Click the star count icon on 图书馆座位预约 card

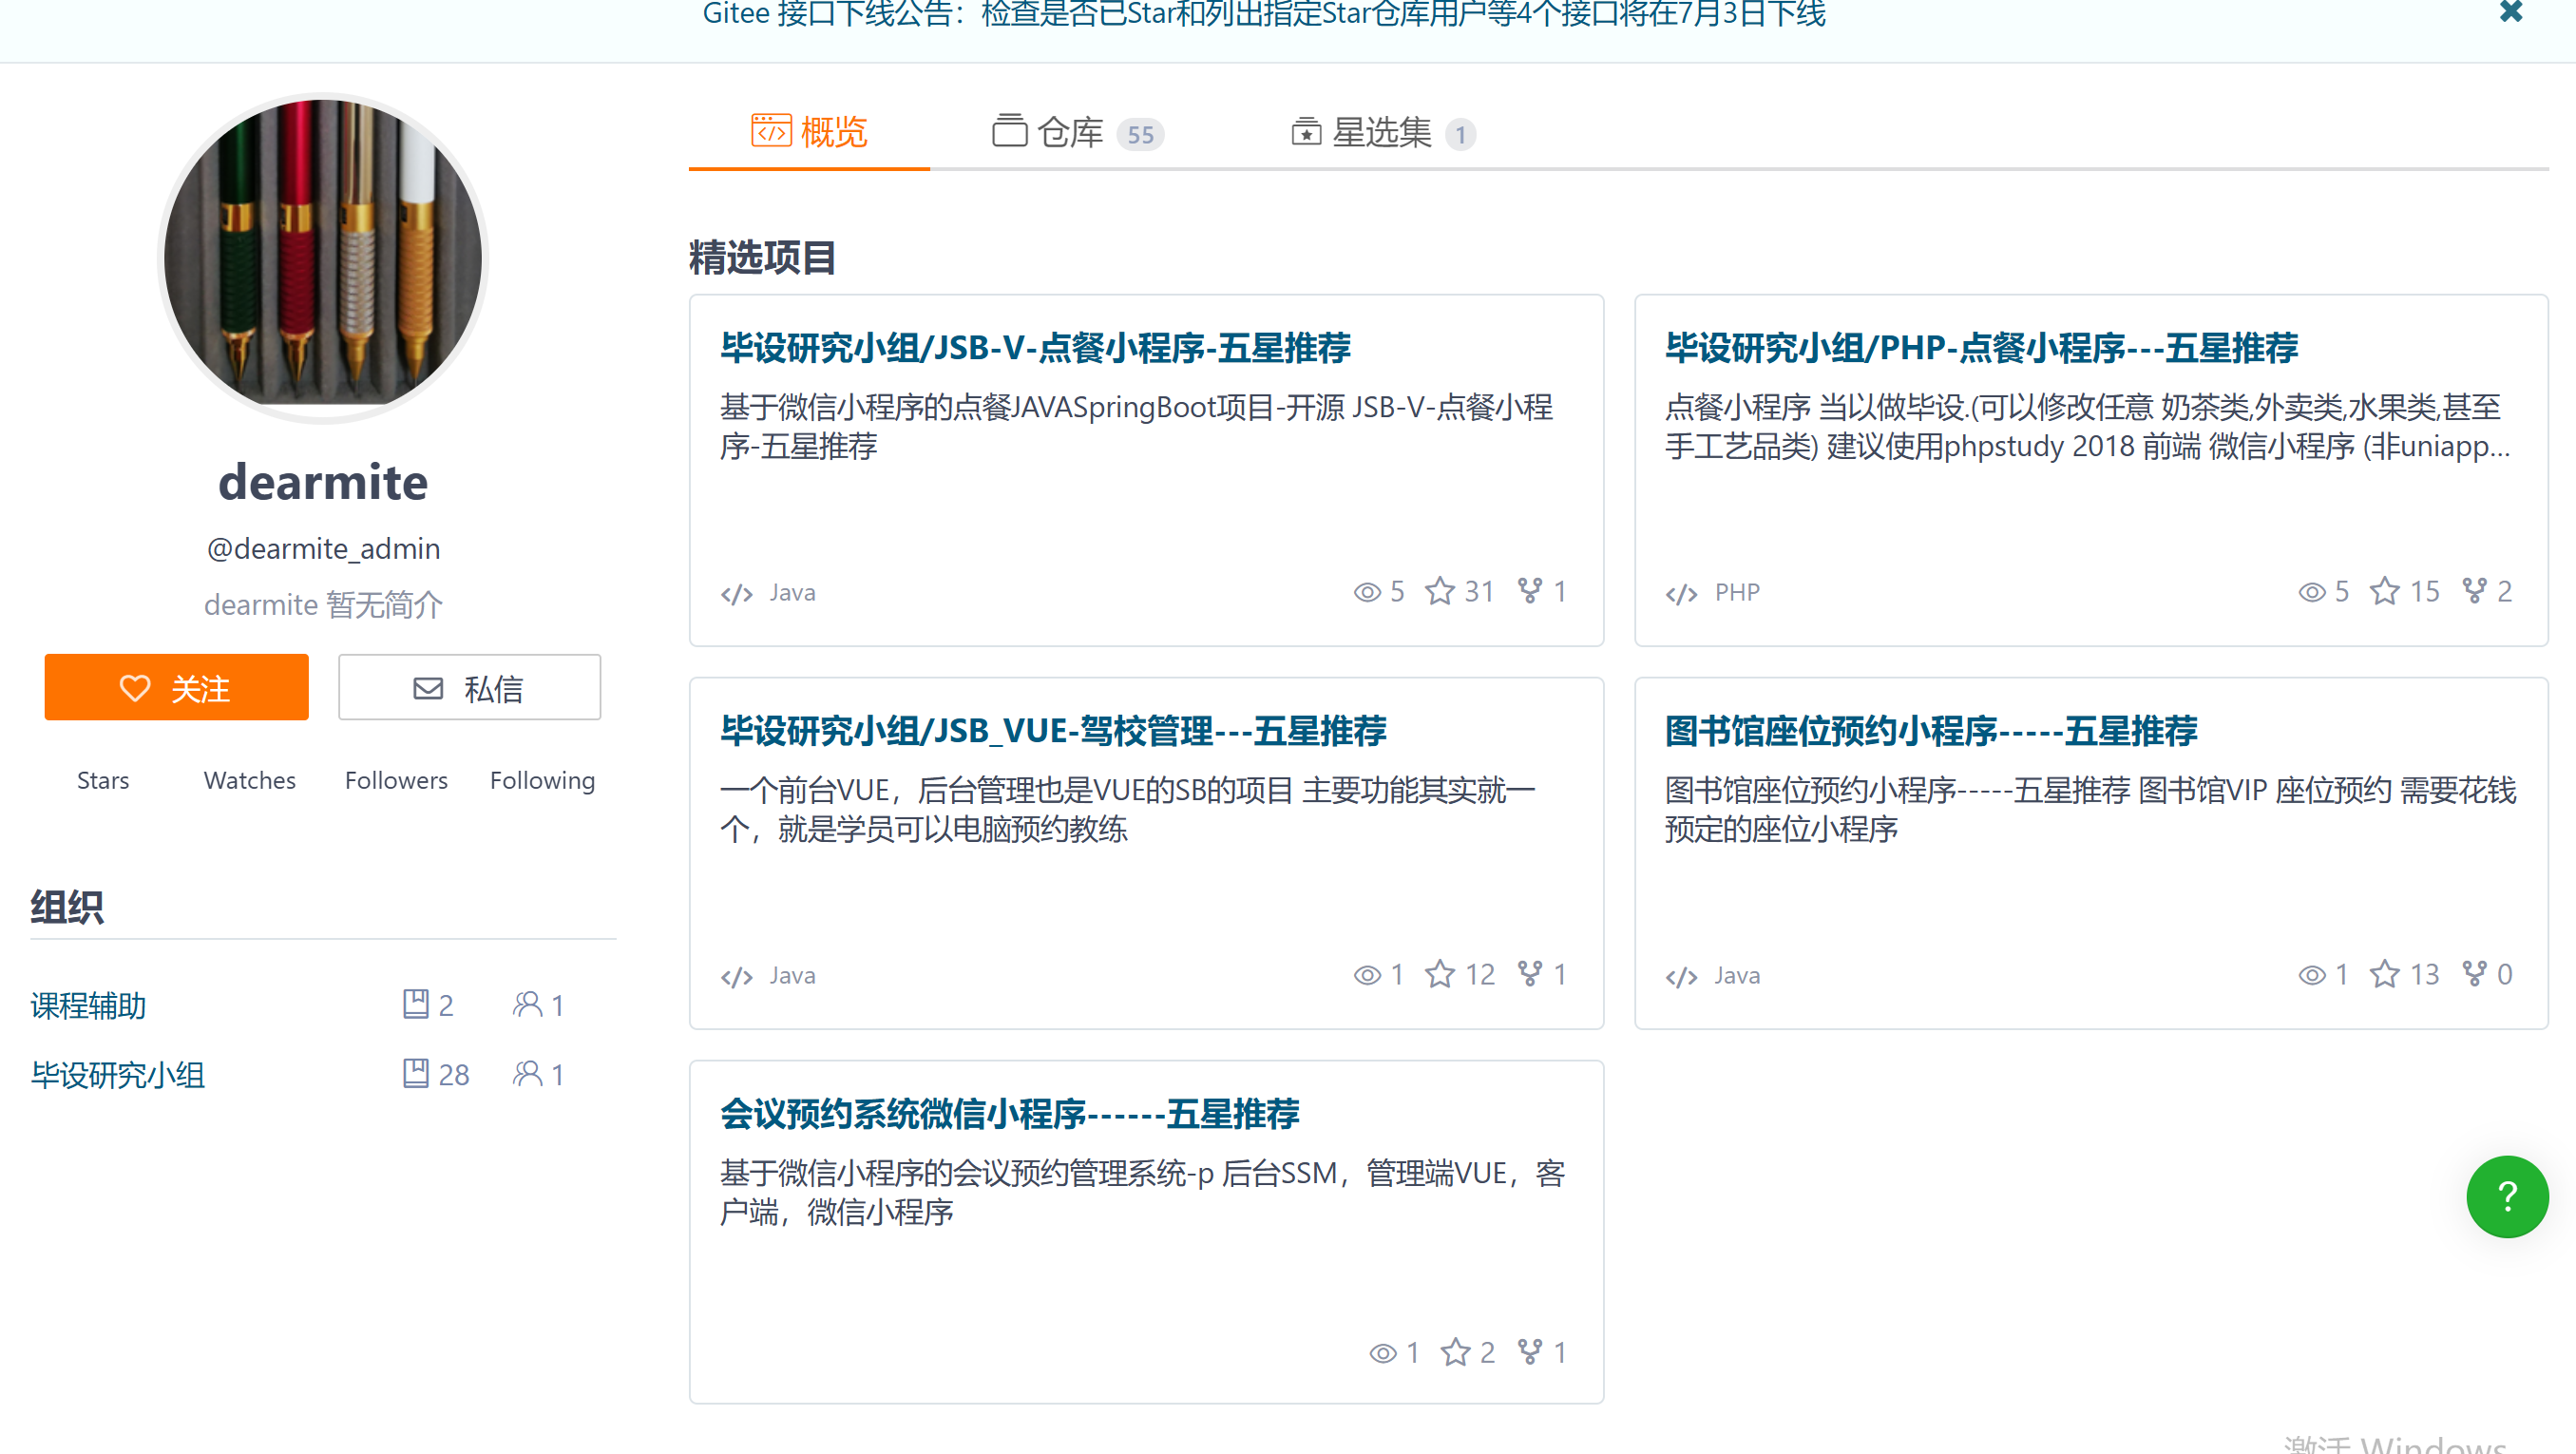(x=2384, y=975)
